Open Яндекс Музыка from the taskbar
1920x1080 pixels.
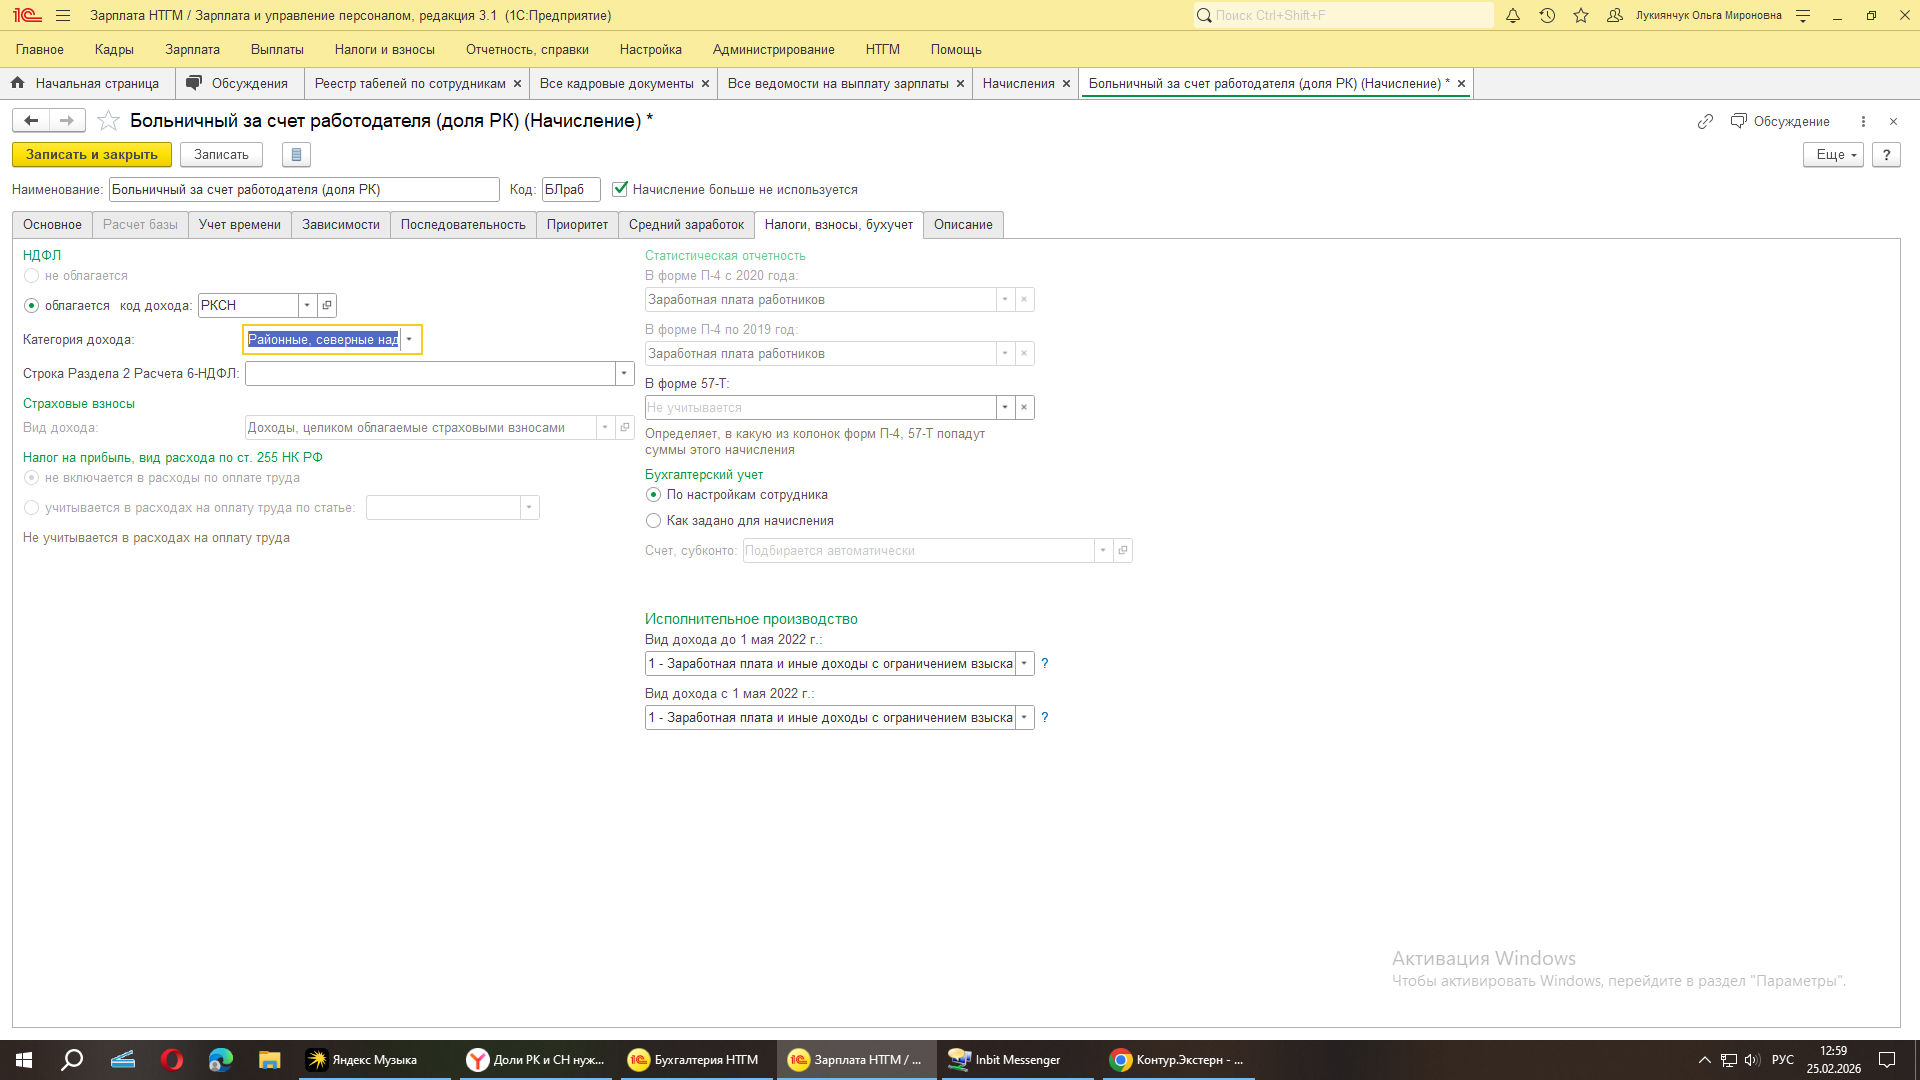363,1060
